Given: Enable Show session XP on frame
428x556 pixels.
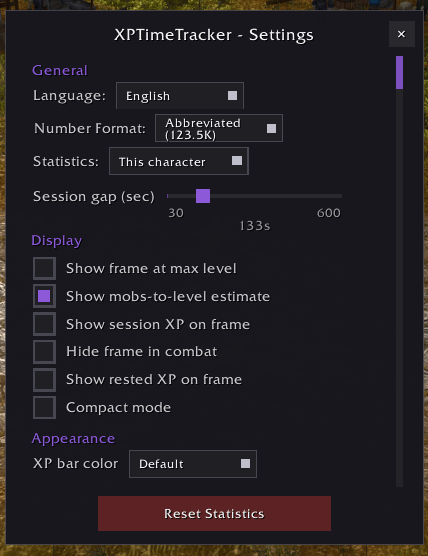Looking at the screenshot, I should (x=44, y=324).
